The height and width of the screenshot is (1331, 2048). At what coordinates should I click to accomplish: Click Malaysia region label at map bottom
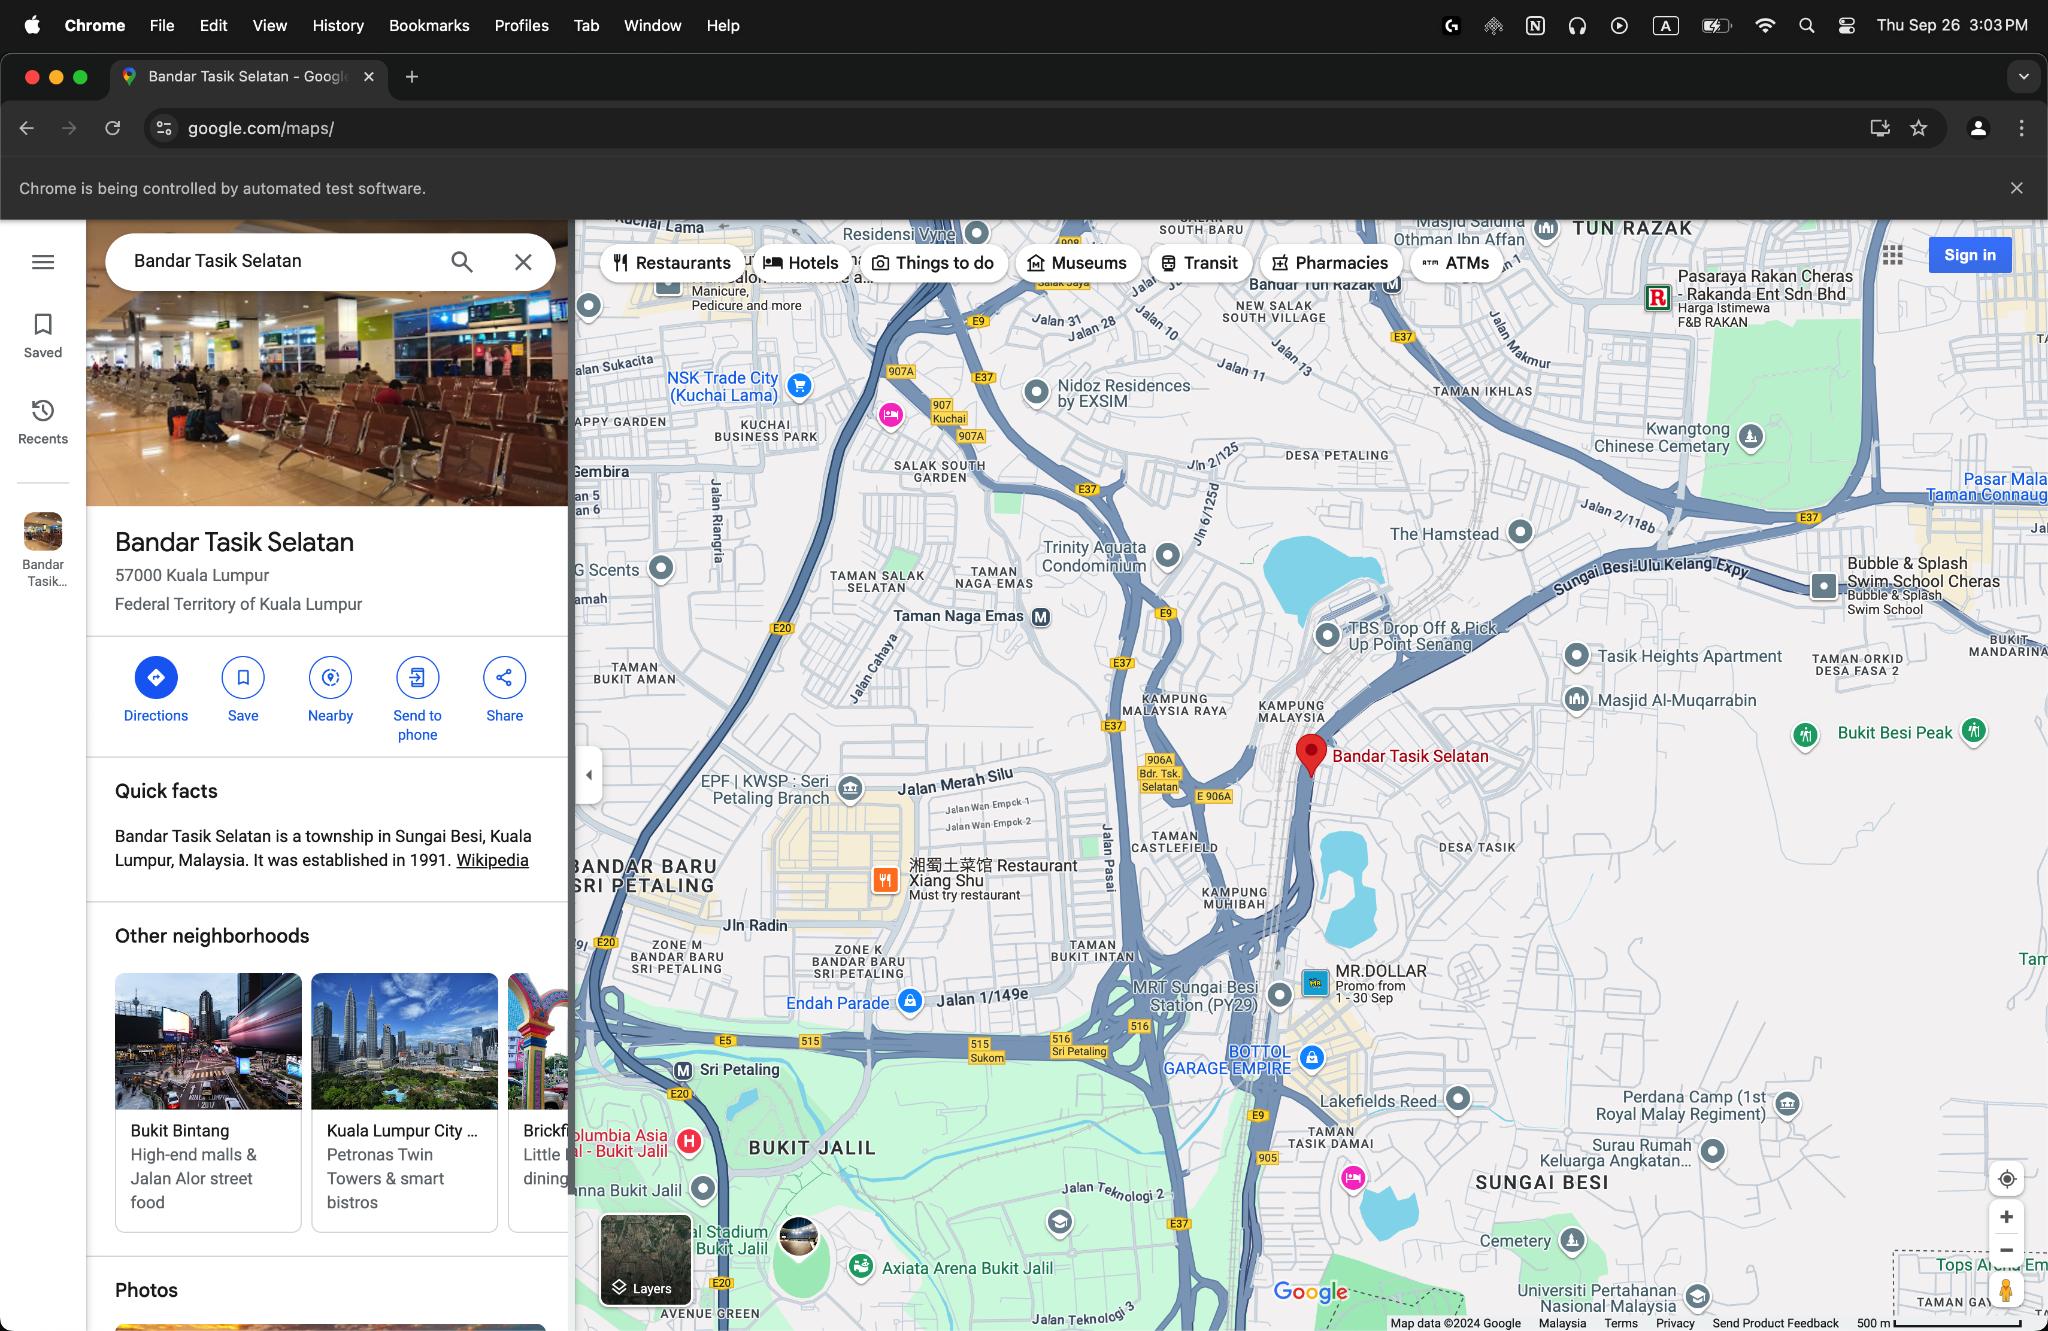pos(1562,1323)
